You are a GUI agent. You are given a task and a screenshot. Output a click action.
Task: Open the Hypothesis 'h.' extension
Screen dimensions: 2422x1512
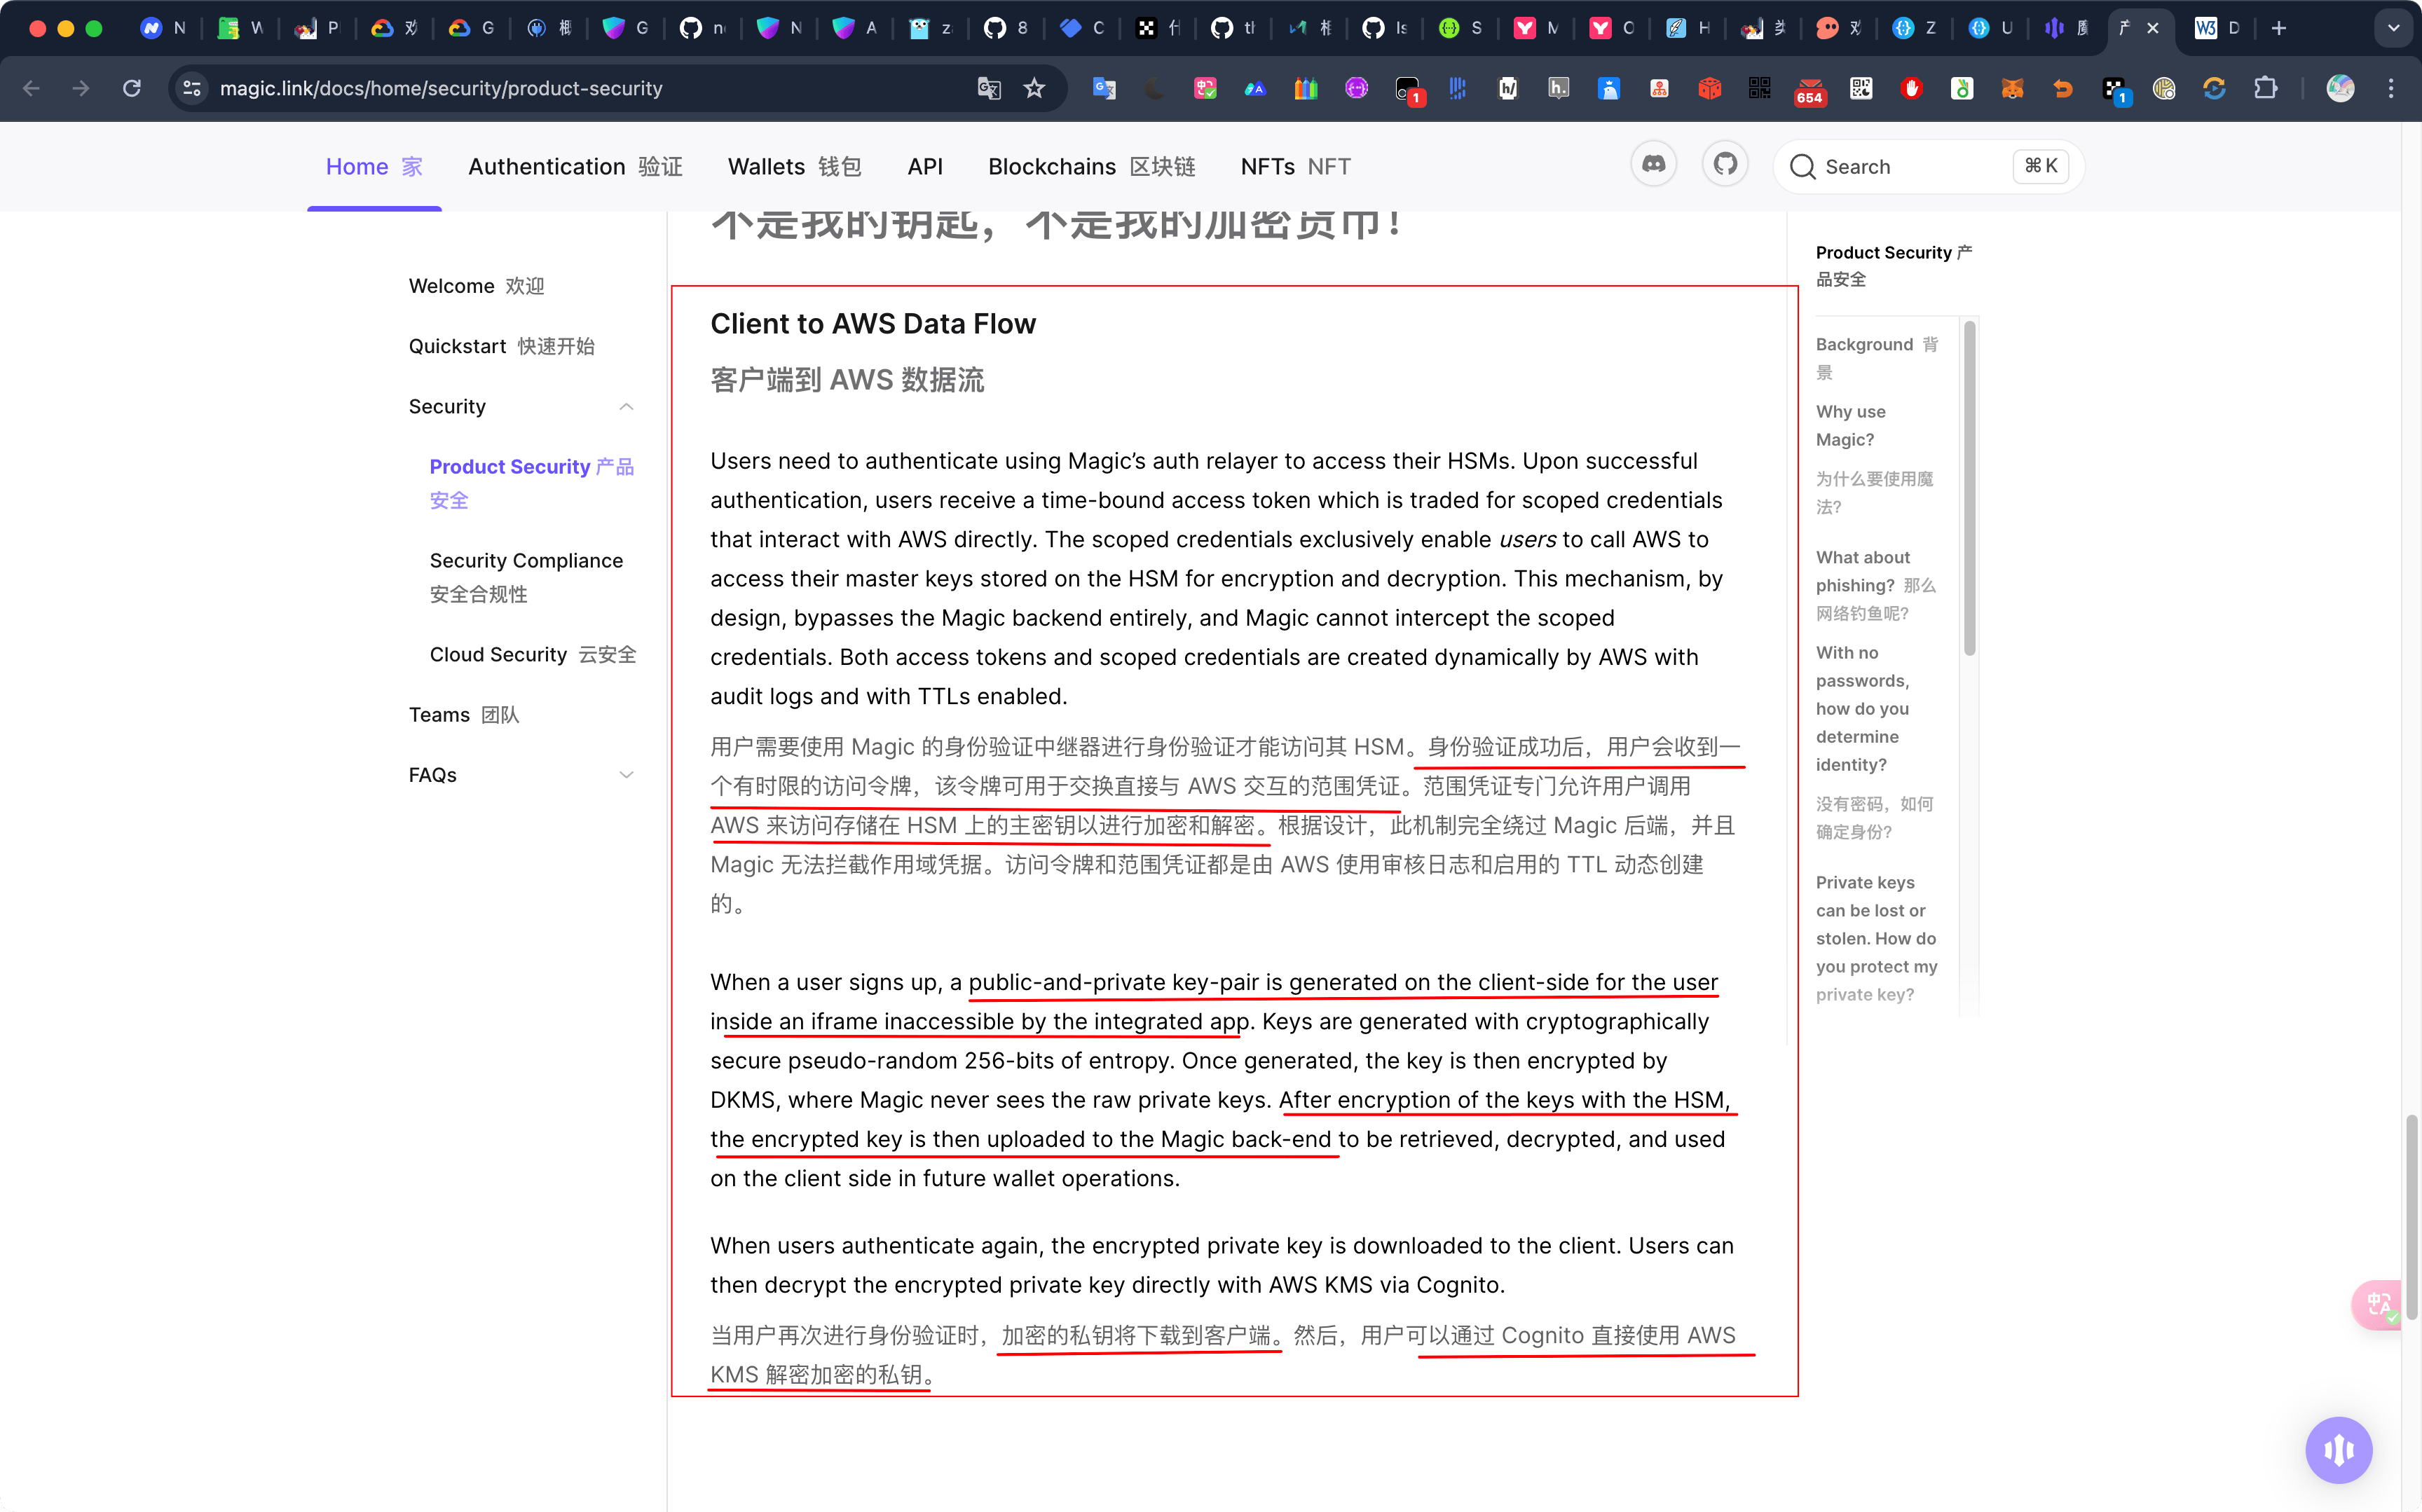tap(1558, 89)
